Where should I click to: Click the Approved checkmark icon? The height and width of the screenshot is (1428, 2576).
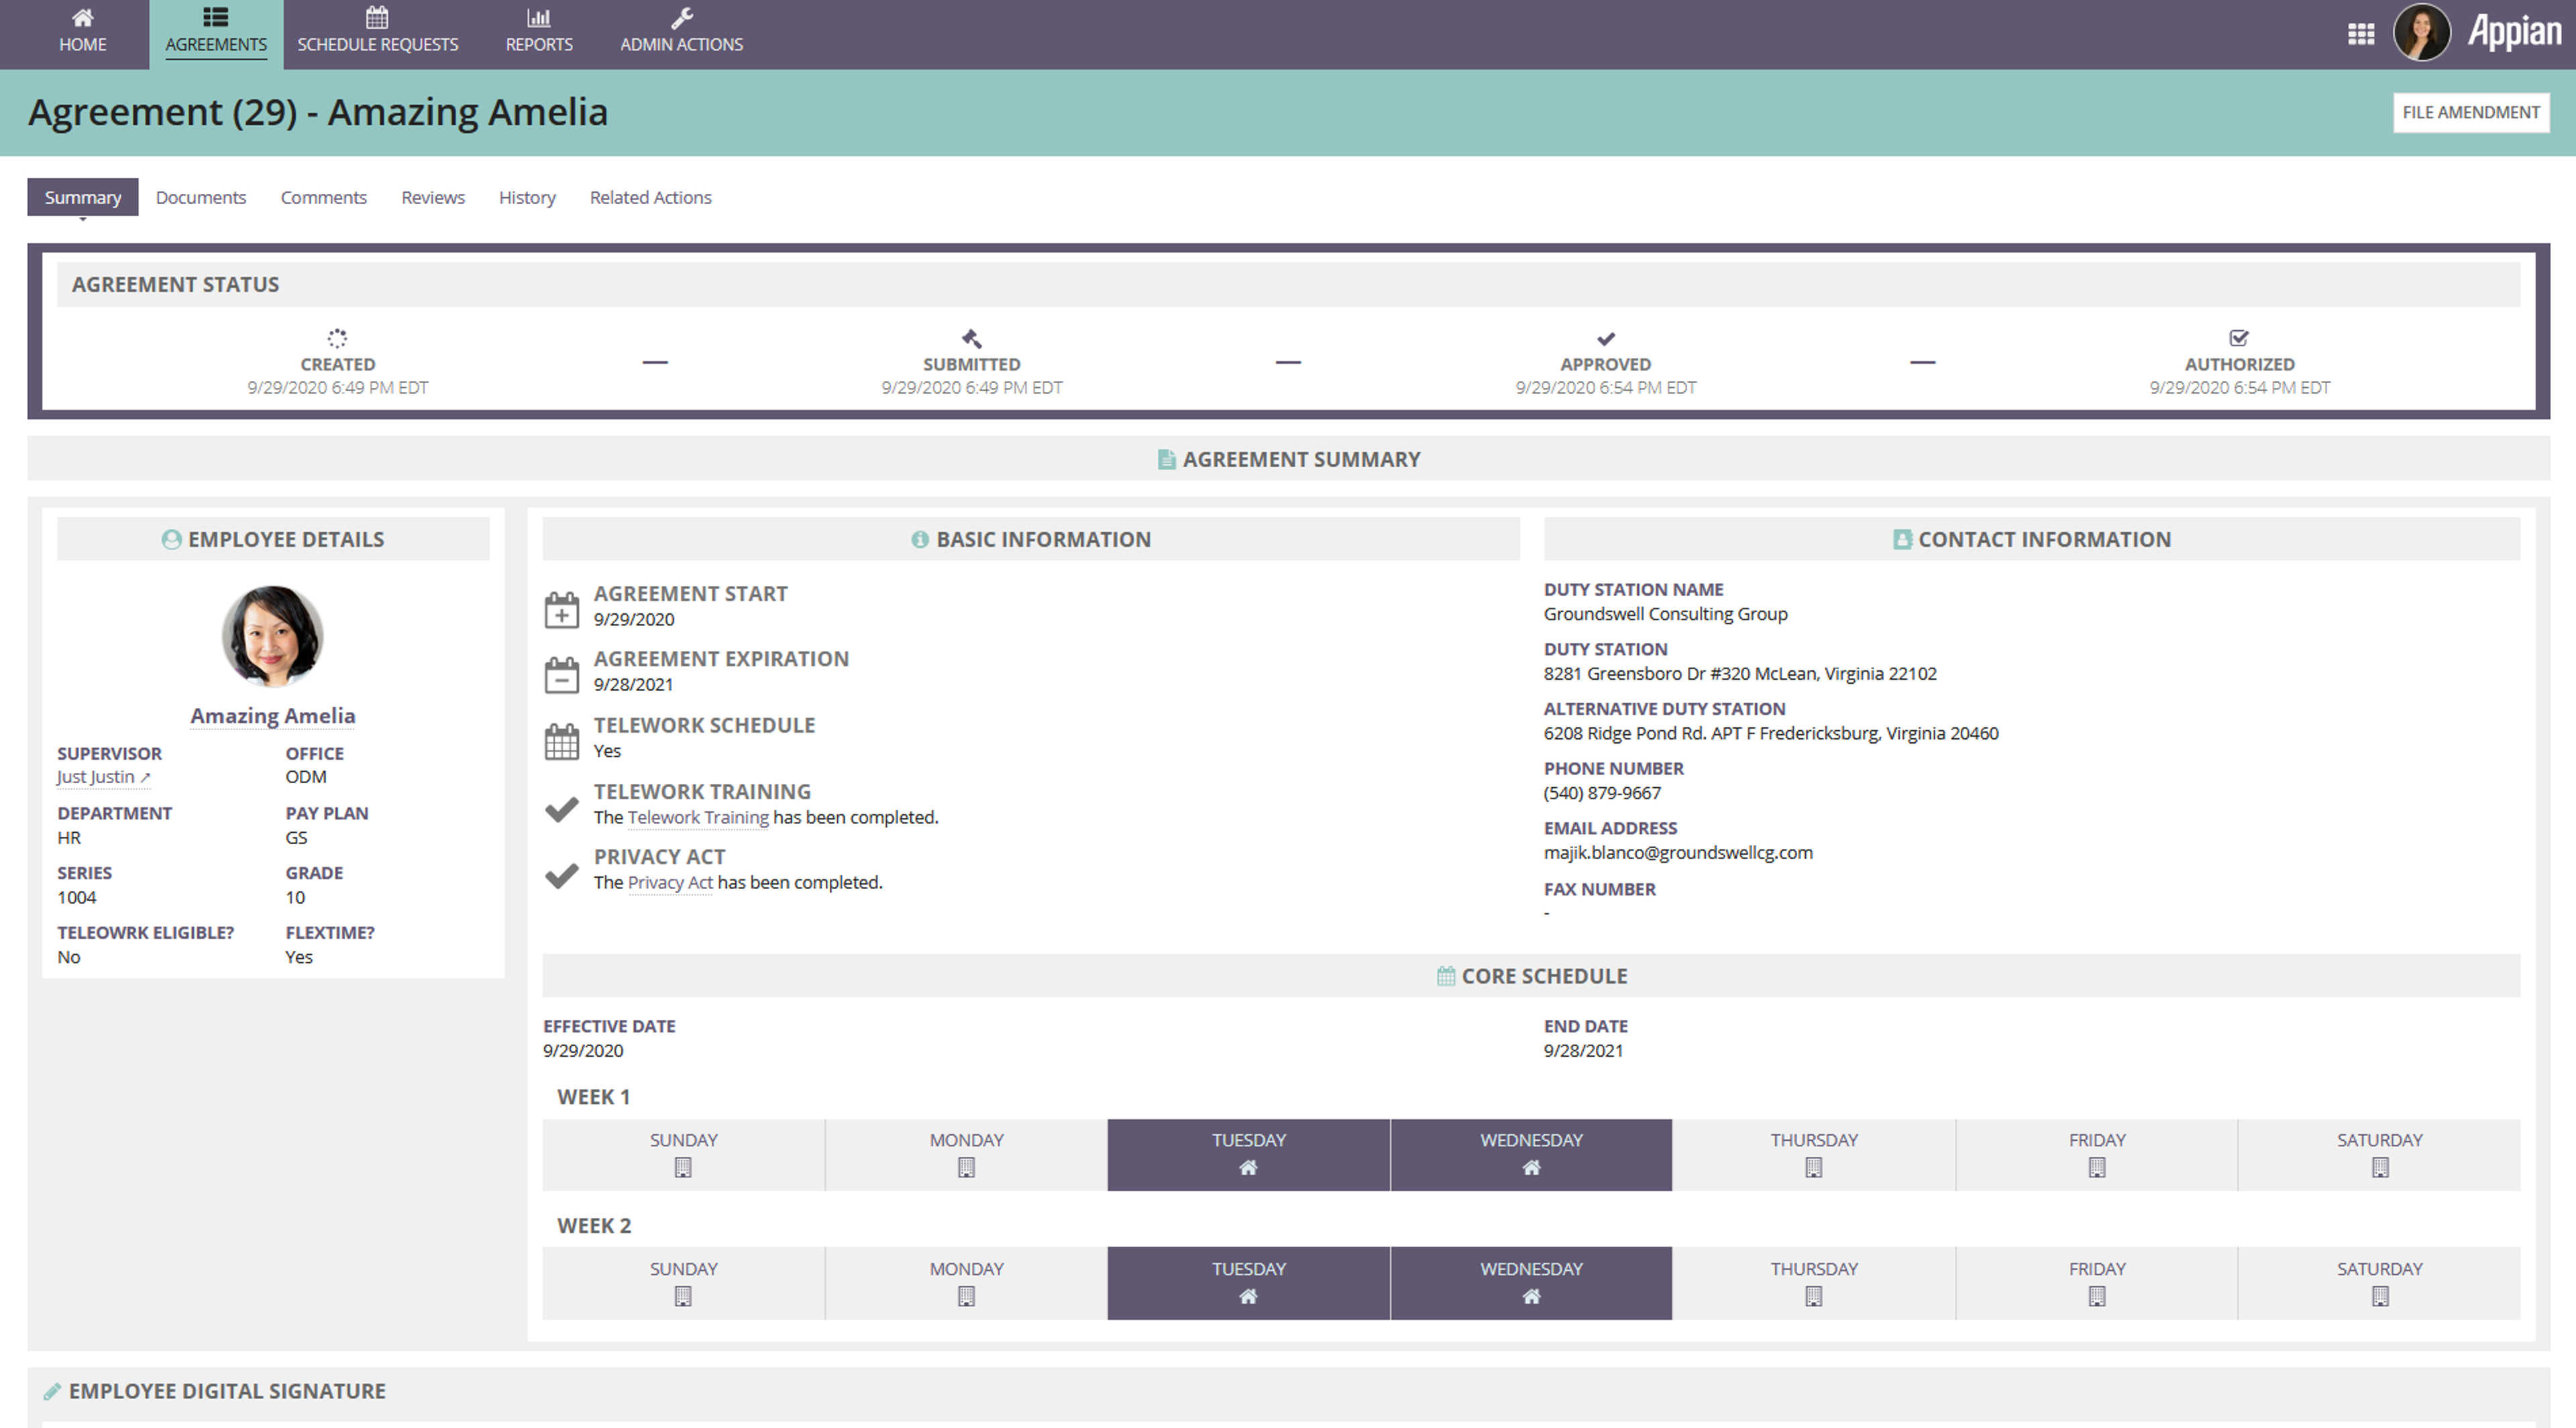pos(1606,338)
